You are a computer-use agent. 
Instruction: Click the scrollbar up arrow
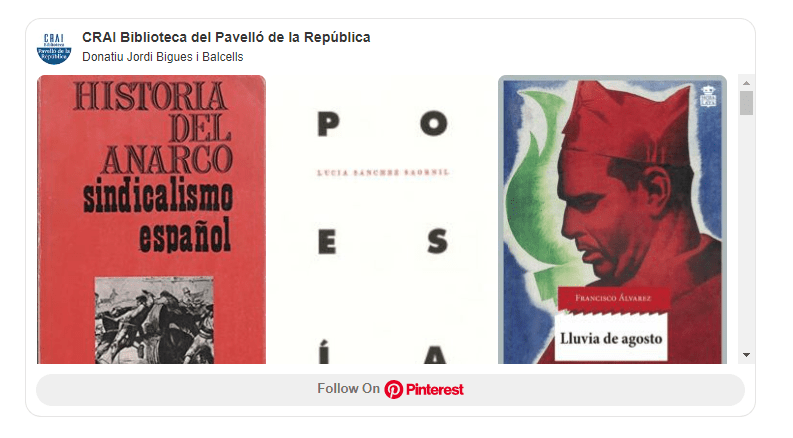pos(746,82)
